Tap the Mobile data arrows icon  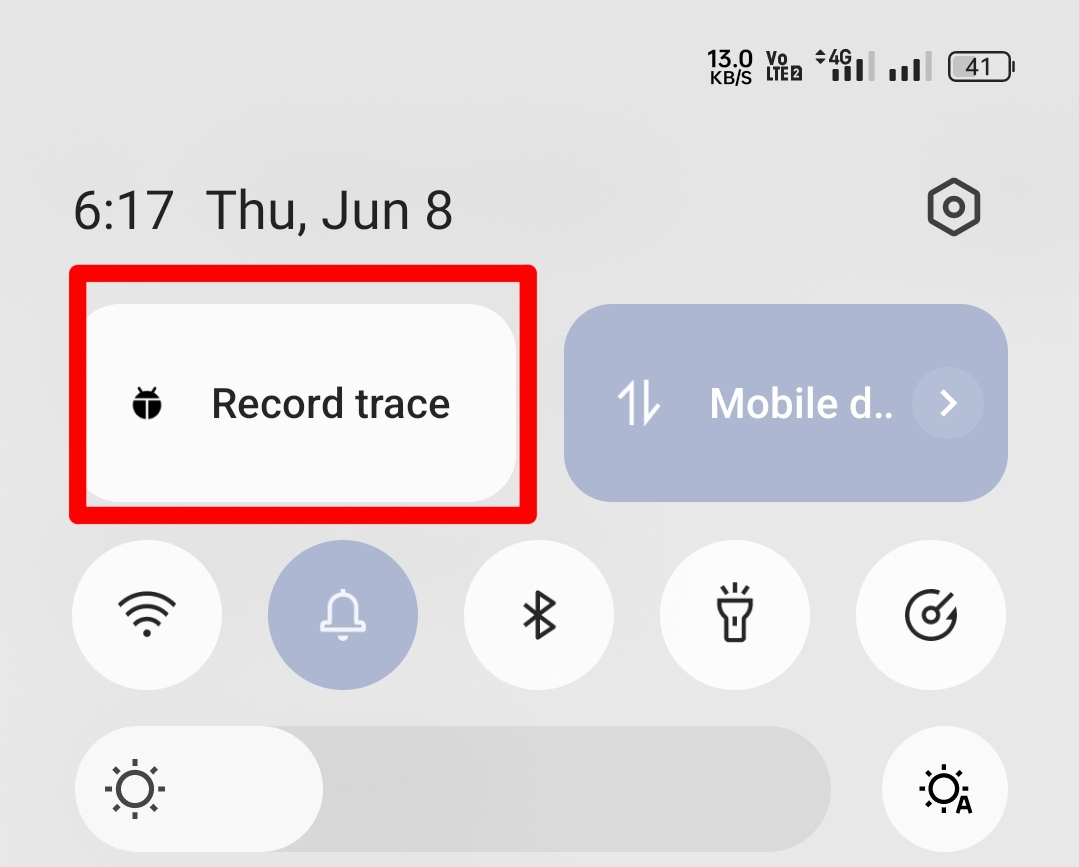(x=639, y=403)
